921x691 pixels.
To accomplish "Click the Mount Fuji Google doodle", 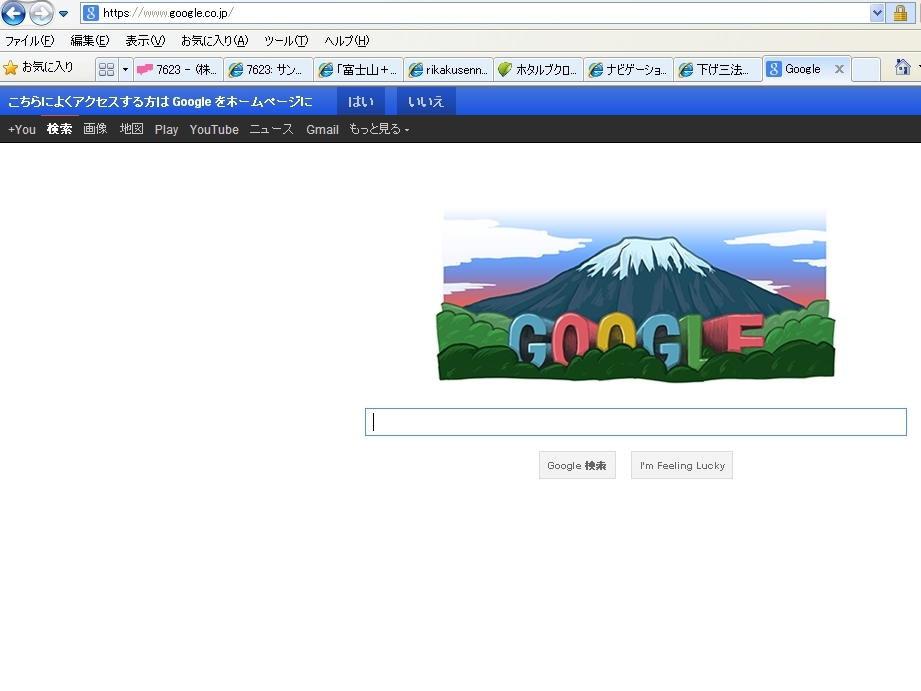I will click(x=635, y=296).
